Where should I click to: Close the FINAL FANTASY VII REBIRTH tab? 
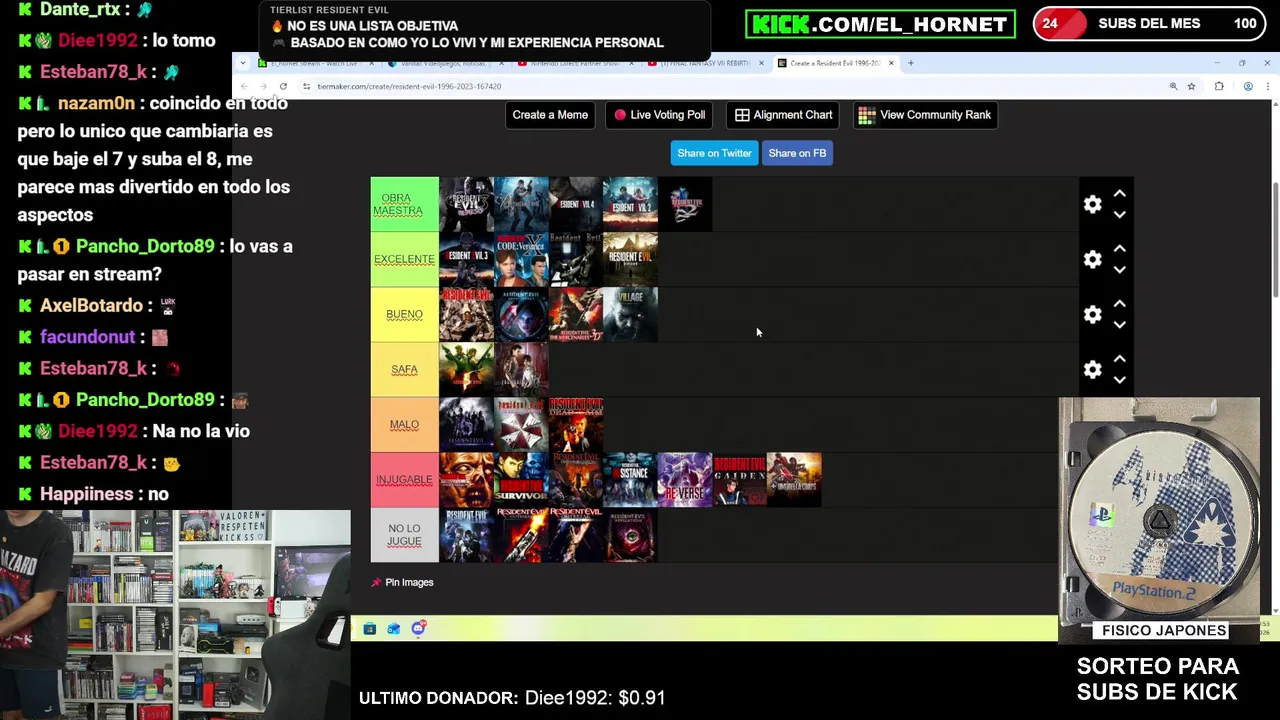pyautogui.click(x=761, y=63)
